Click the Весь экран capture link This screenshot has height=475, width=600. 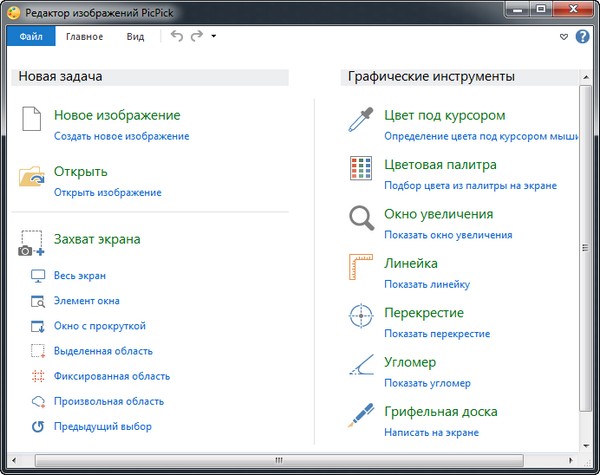click(x=79, y=275)
